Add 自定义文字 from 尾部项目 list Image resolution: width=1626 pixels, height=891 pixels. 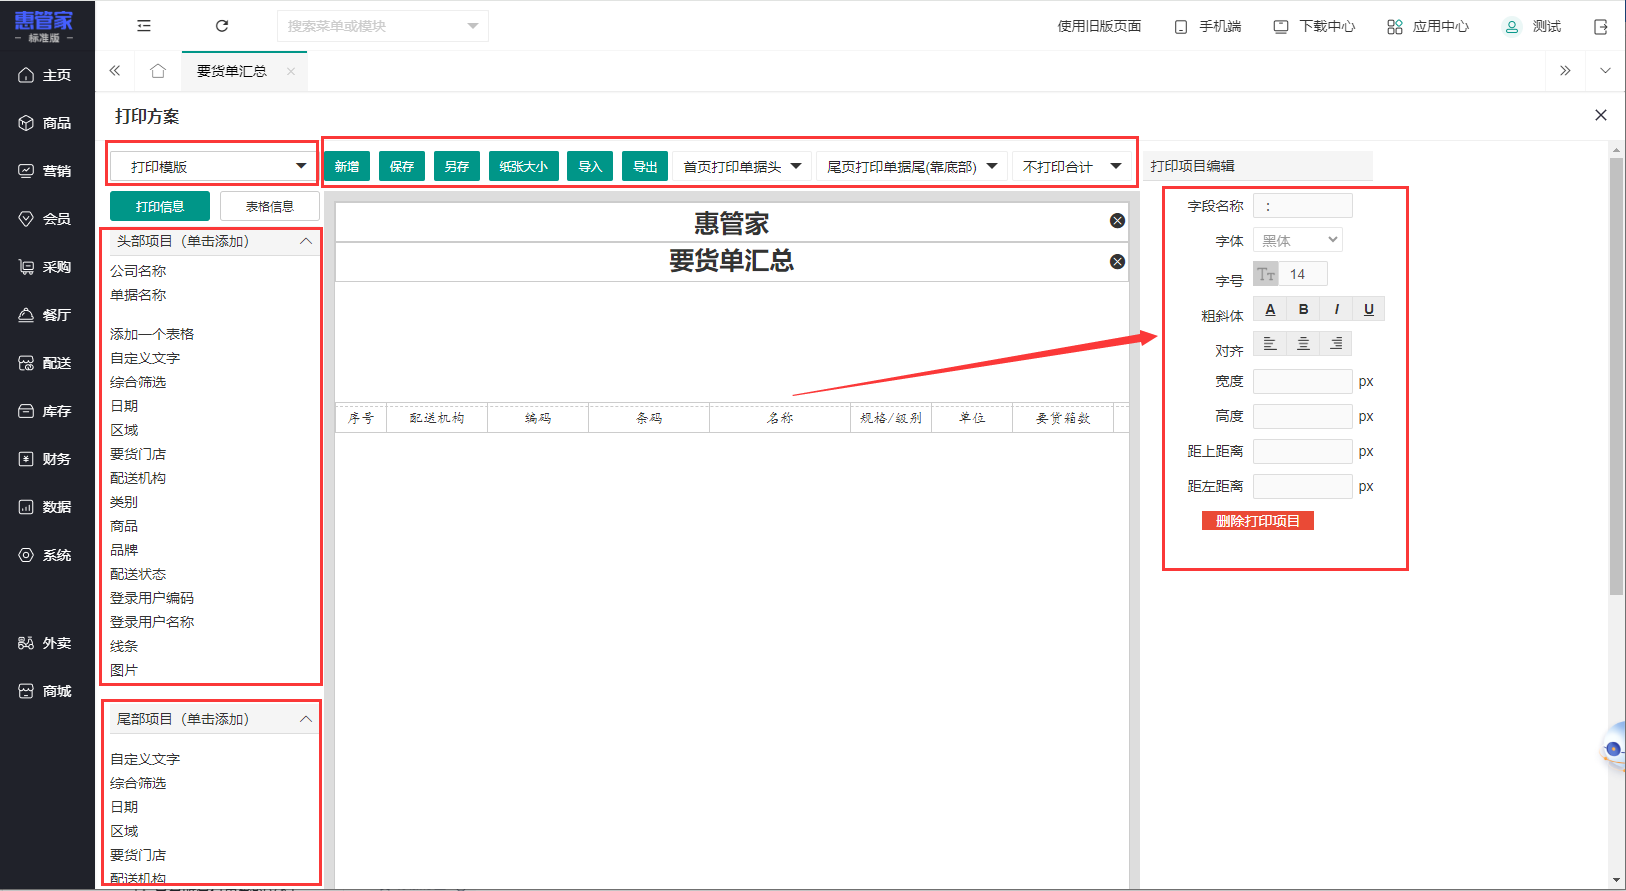(145, 759)
